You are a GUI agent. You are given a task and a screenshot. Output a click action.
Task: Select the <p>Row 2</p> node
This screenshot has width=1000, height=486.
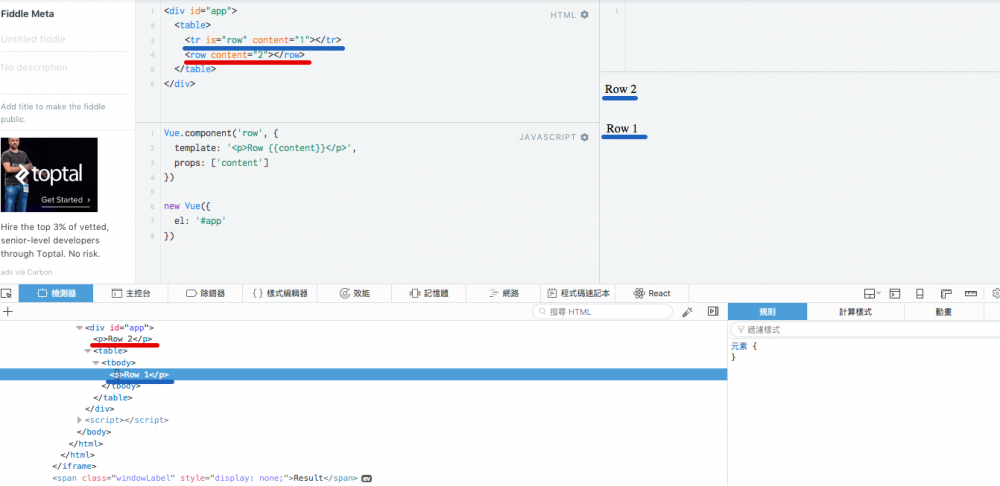[x=122, y=339]
